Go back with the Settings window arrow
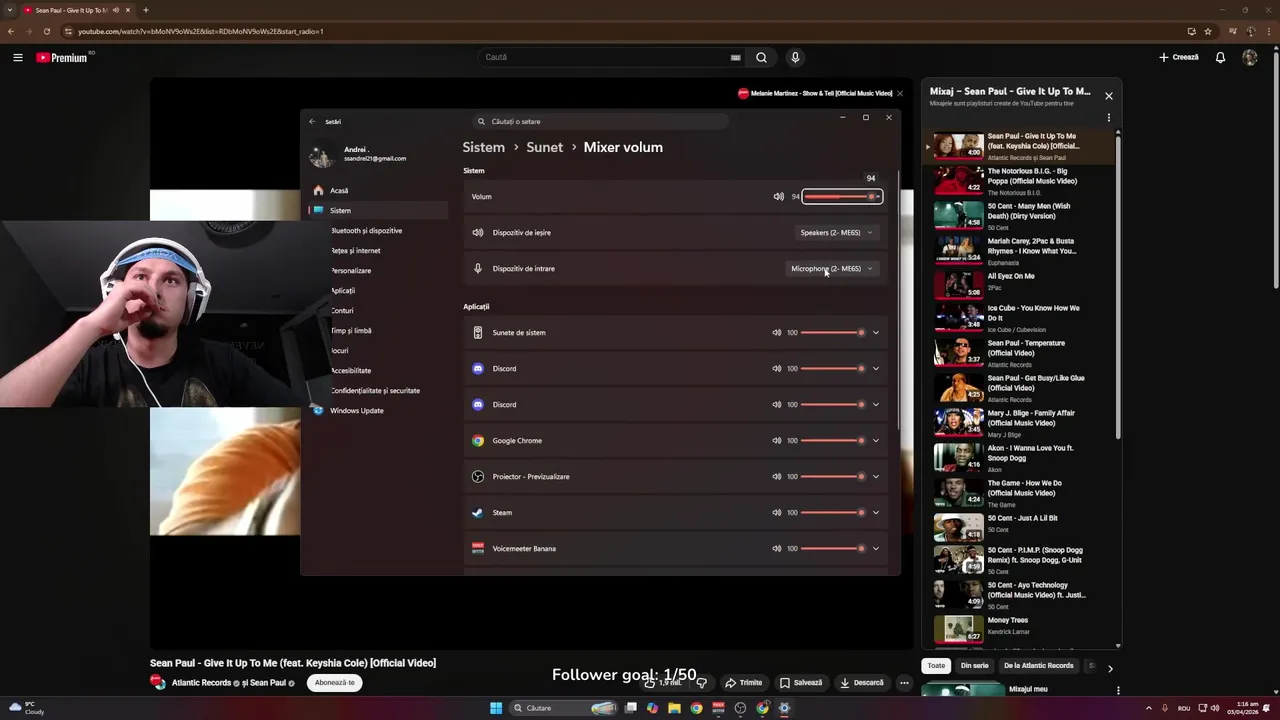1280x720 pixels. click(312, 121)
